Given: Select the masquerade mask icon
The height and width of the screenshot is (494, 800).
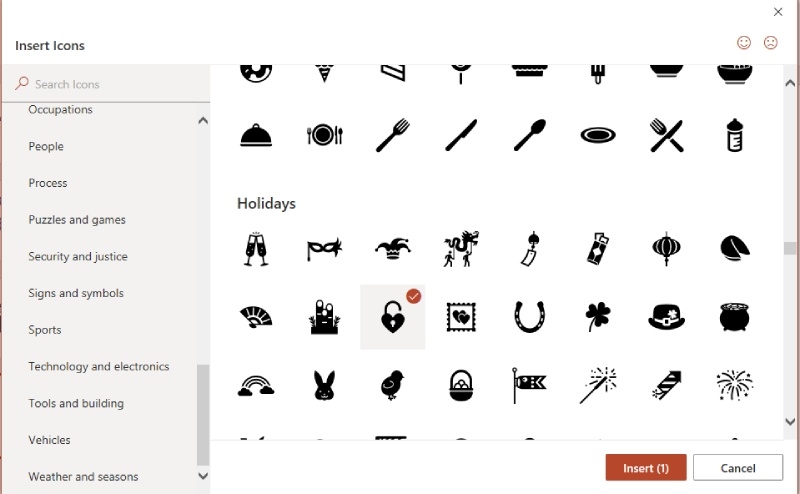Looking at the screenshot, I should pos(324,249).
